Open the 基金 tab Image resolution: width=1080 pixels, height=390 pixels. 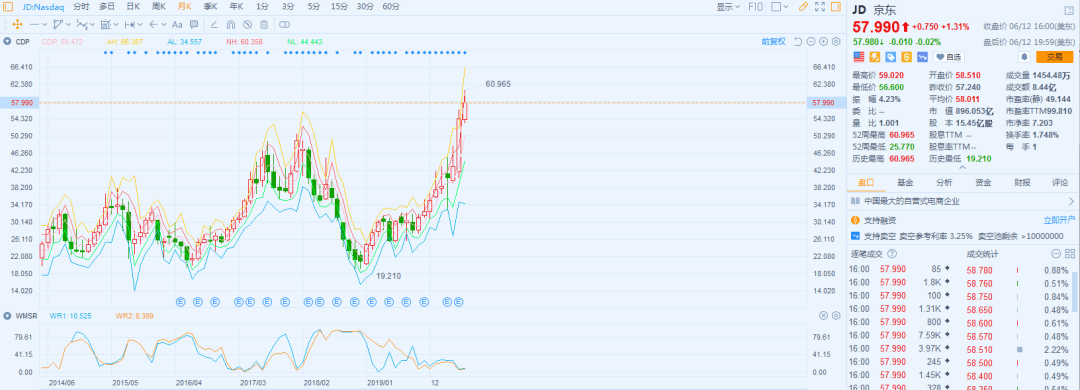coord(905,183)
